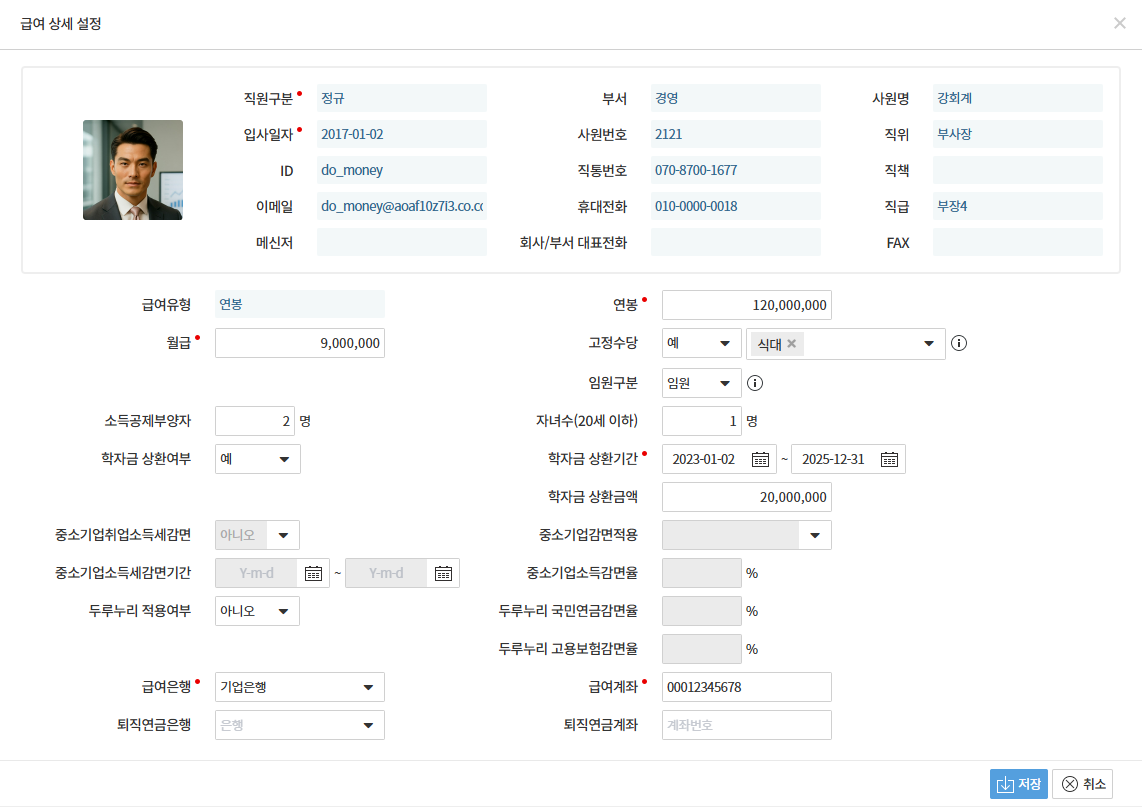Expand the 임원구분 dropdown

pyautogui.click(x=701, y=383)
